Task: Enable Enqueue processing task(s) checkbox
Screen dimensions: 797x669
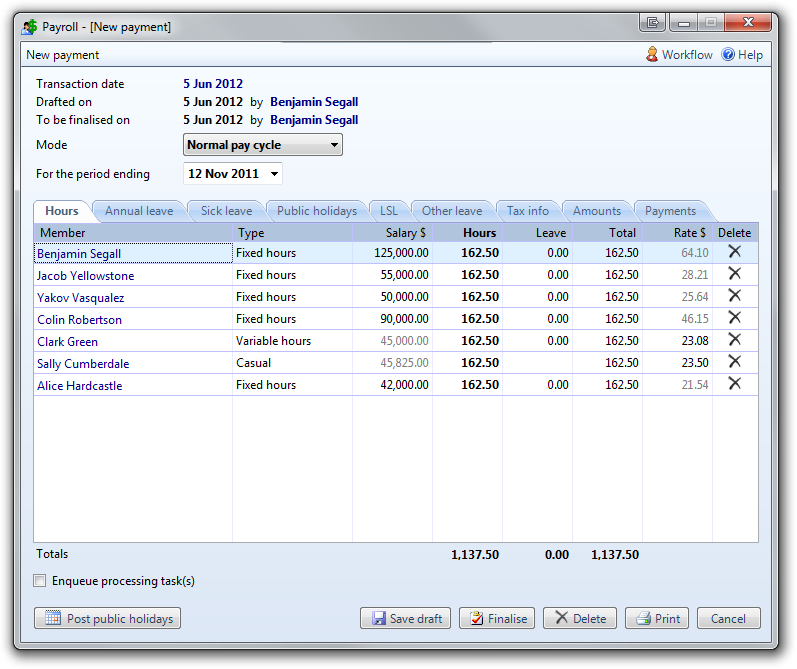Action: (x=40, y=581)
